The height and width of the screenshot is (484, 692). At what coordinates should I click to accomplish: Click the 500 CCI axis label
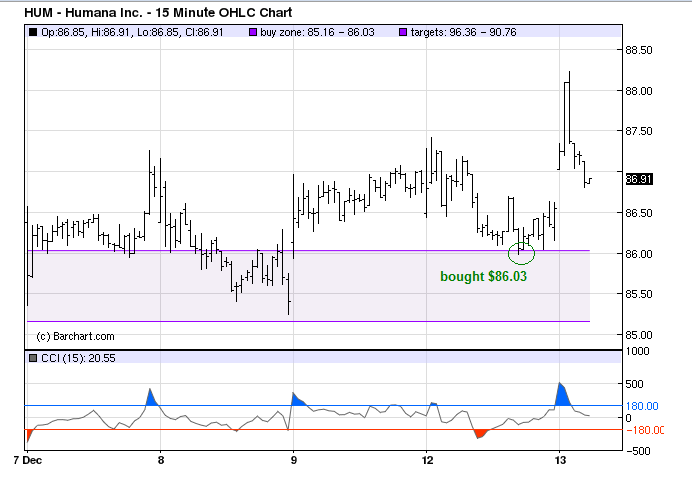click(634, 384)
